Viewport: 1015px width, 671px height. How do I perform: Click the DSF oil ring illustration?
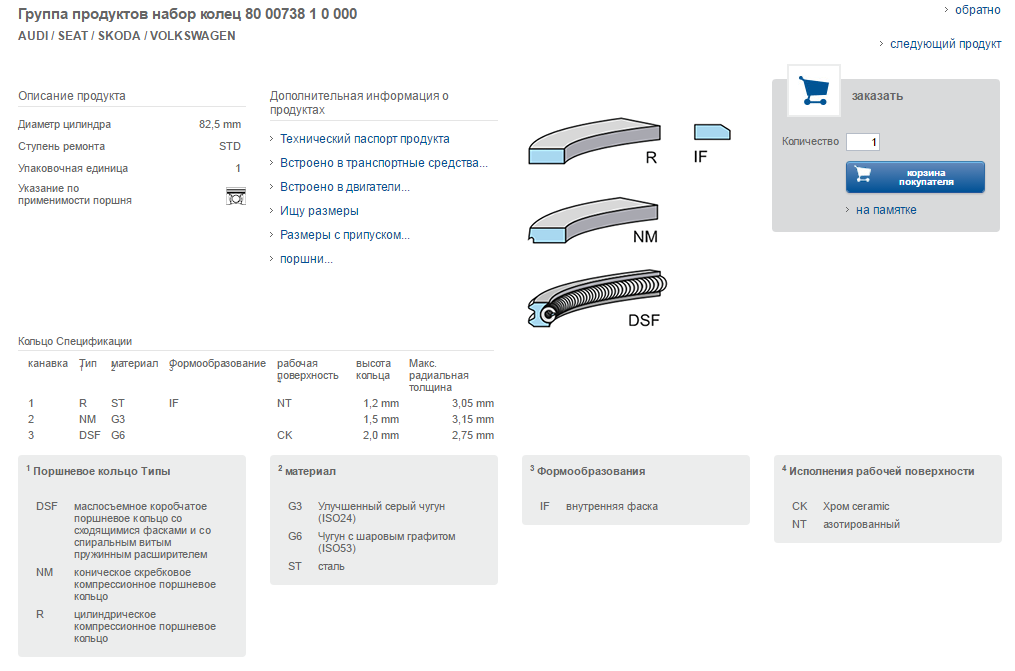(x=590, y=300)
